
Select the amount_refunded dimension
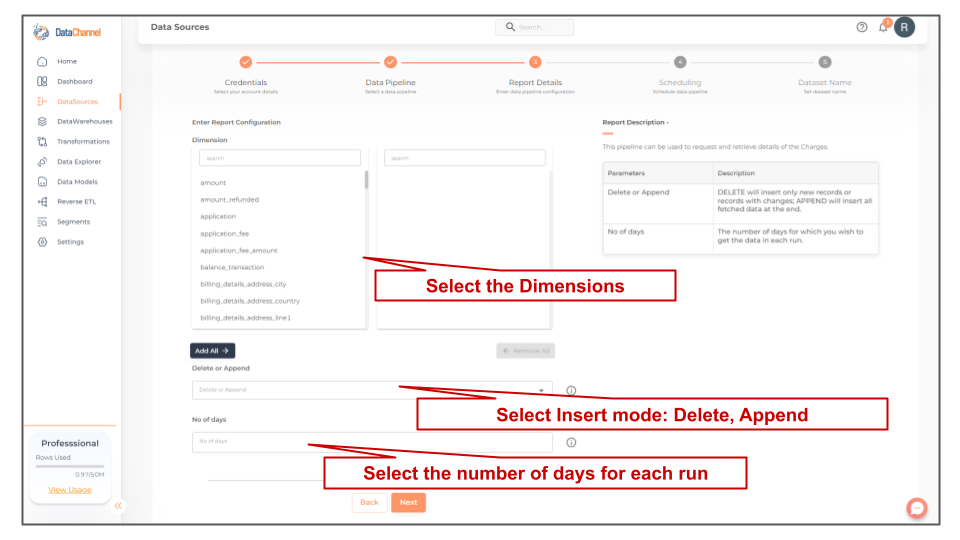(x=230, y=200)
